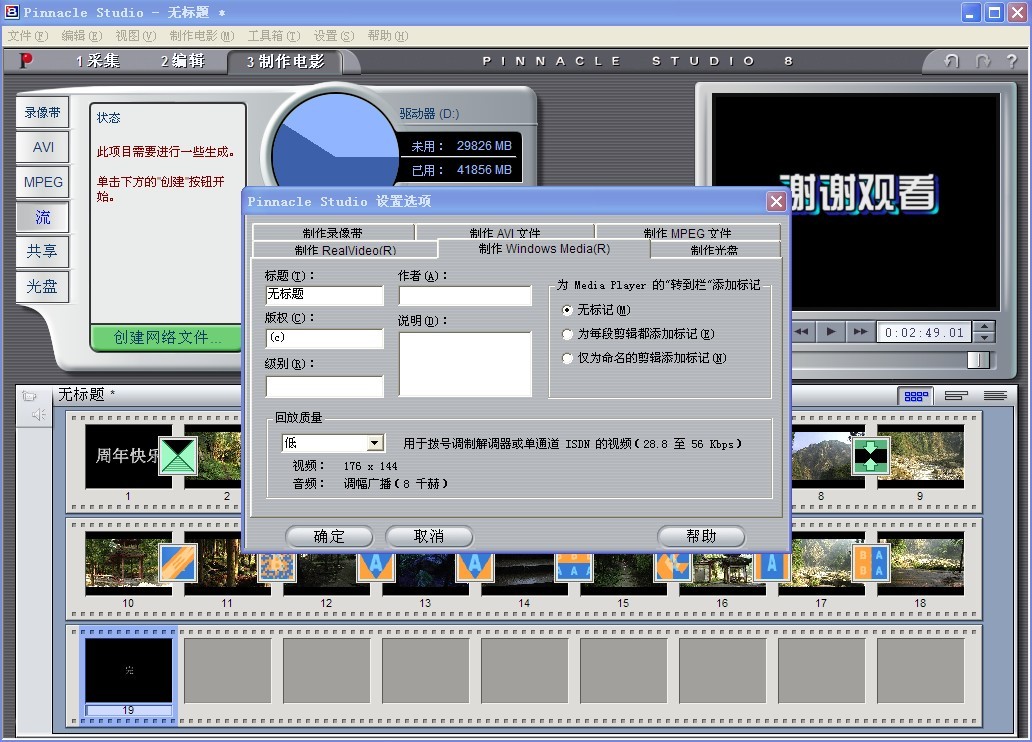
Task: Click the 确定 button
Action: (x=329, y=537)
